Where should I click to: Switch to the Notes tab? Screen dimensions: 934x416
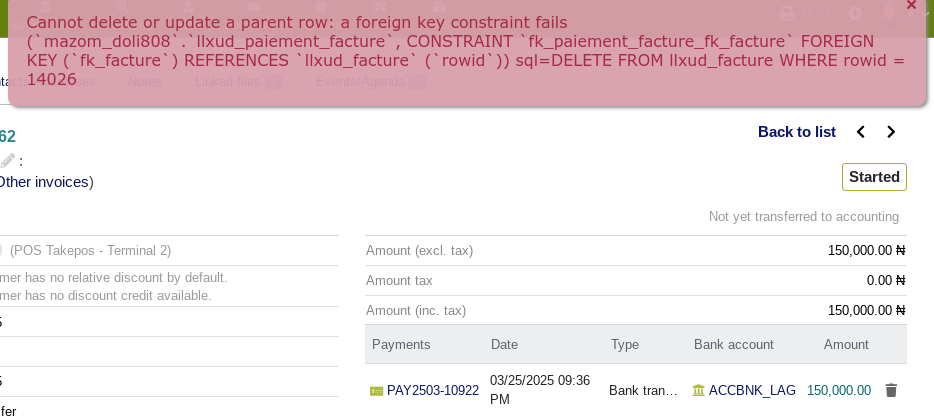[145, 82]
